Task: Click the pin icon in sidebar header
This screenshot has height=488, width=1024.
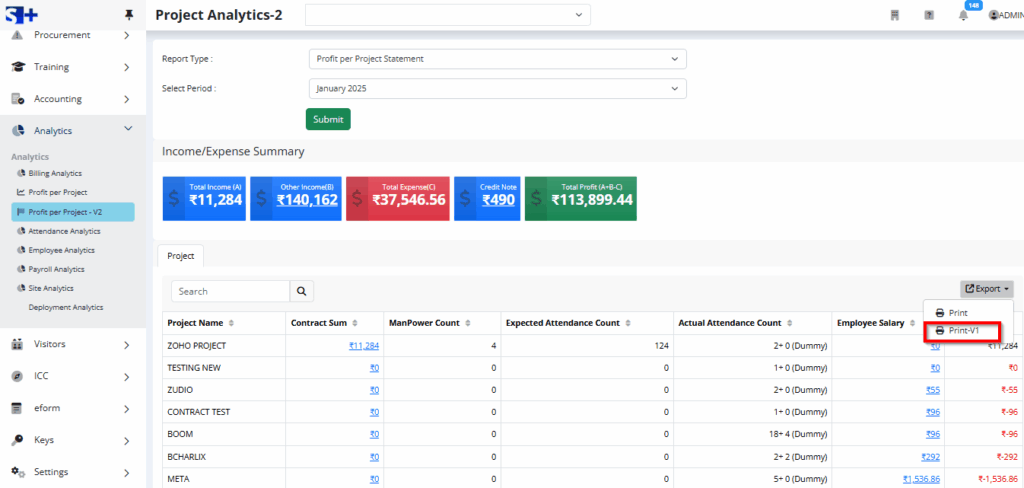Action: (128, 14)
